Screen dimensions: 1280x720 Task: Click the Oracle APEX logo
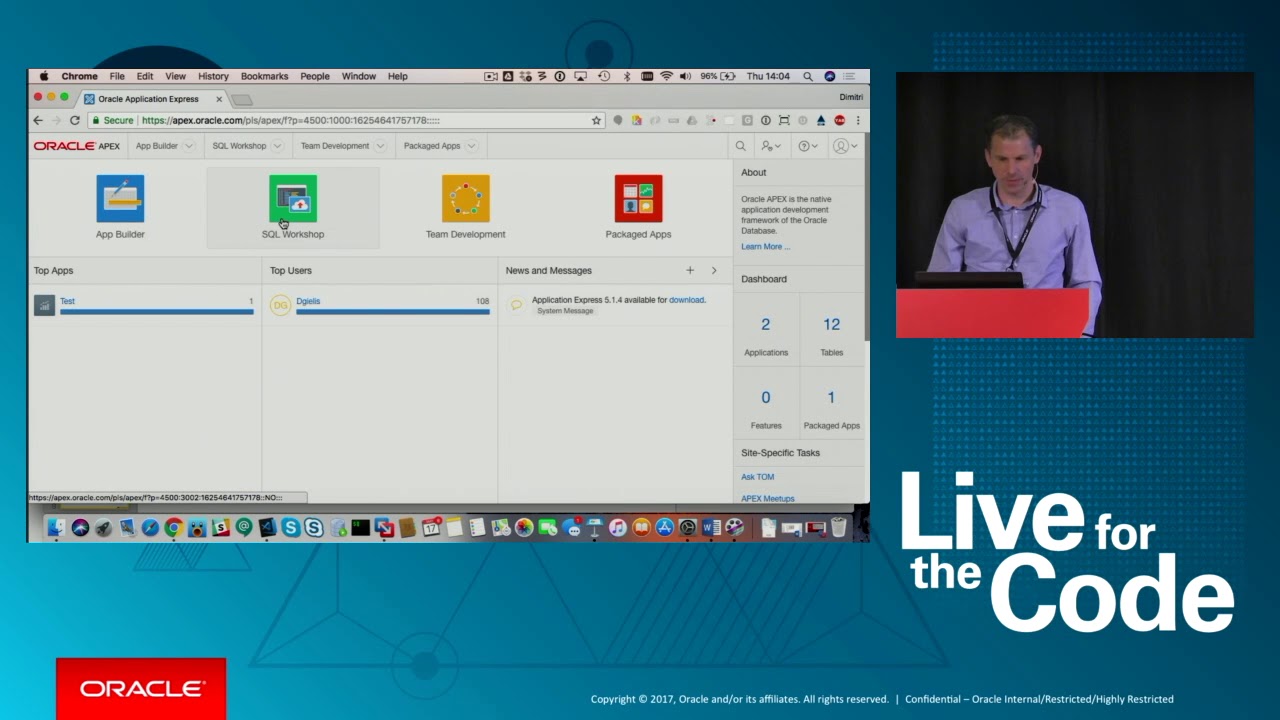pos(77,146)
